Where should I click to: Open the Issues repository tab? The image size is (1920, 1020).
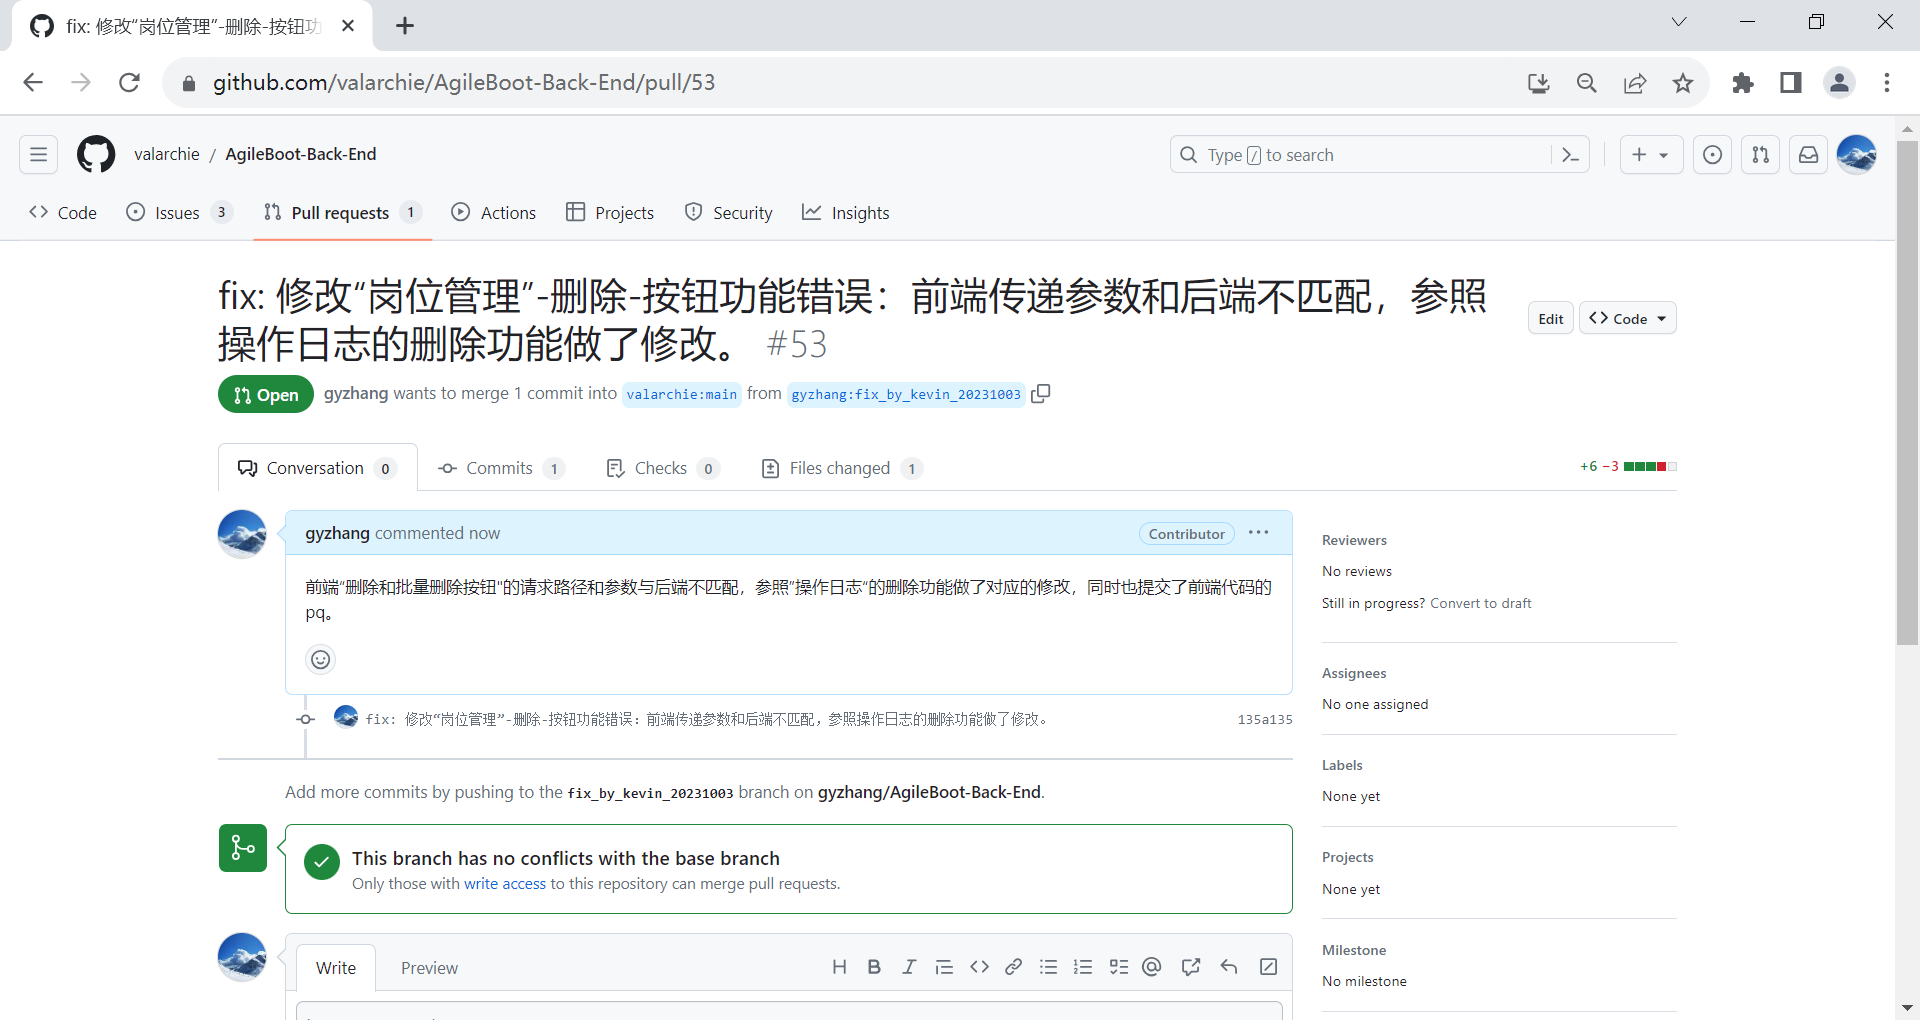point(179,213)
